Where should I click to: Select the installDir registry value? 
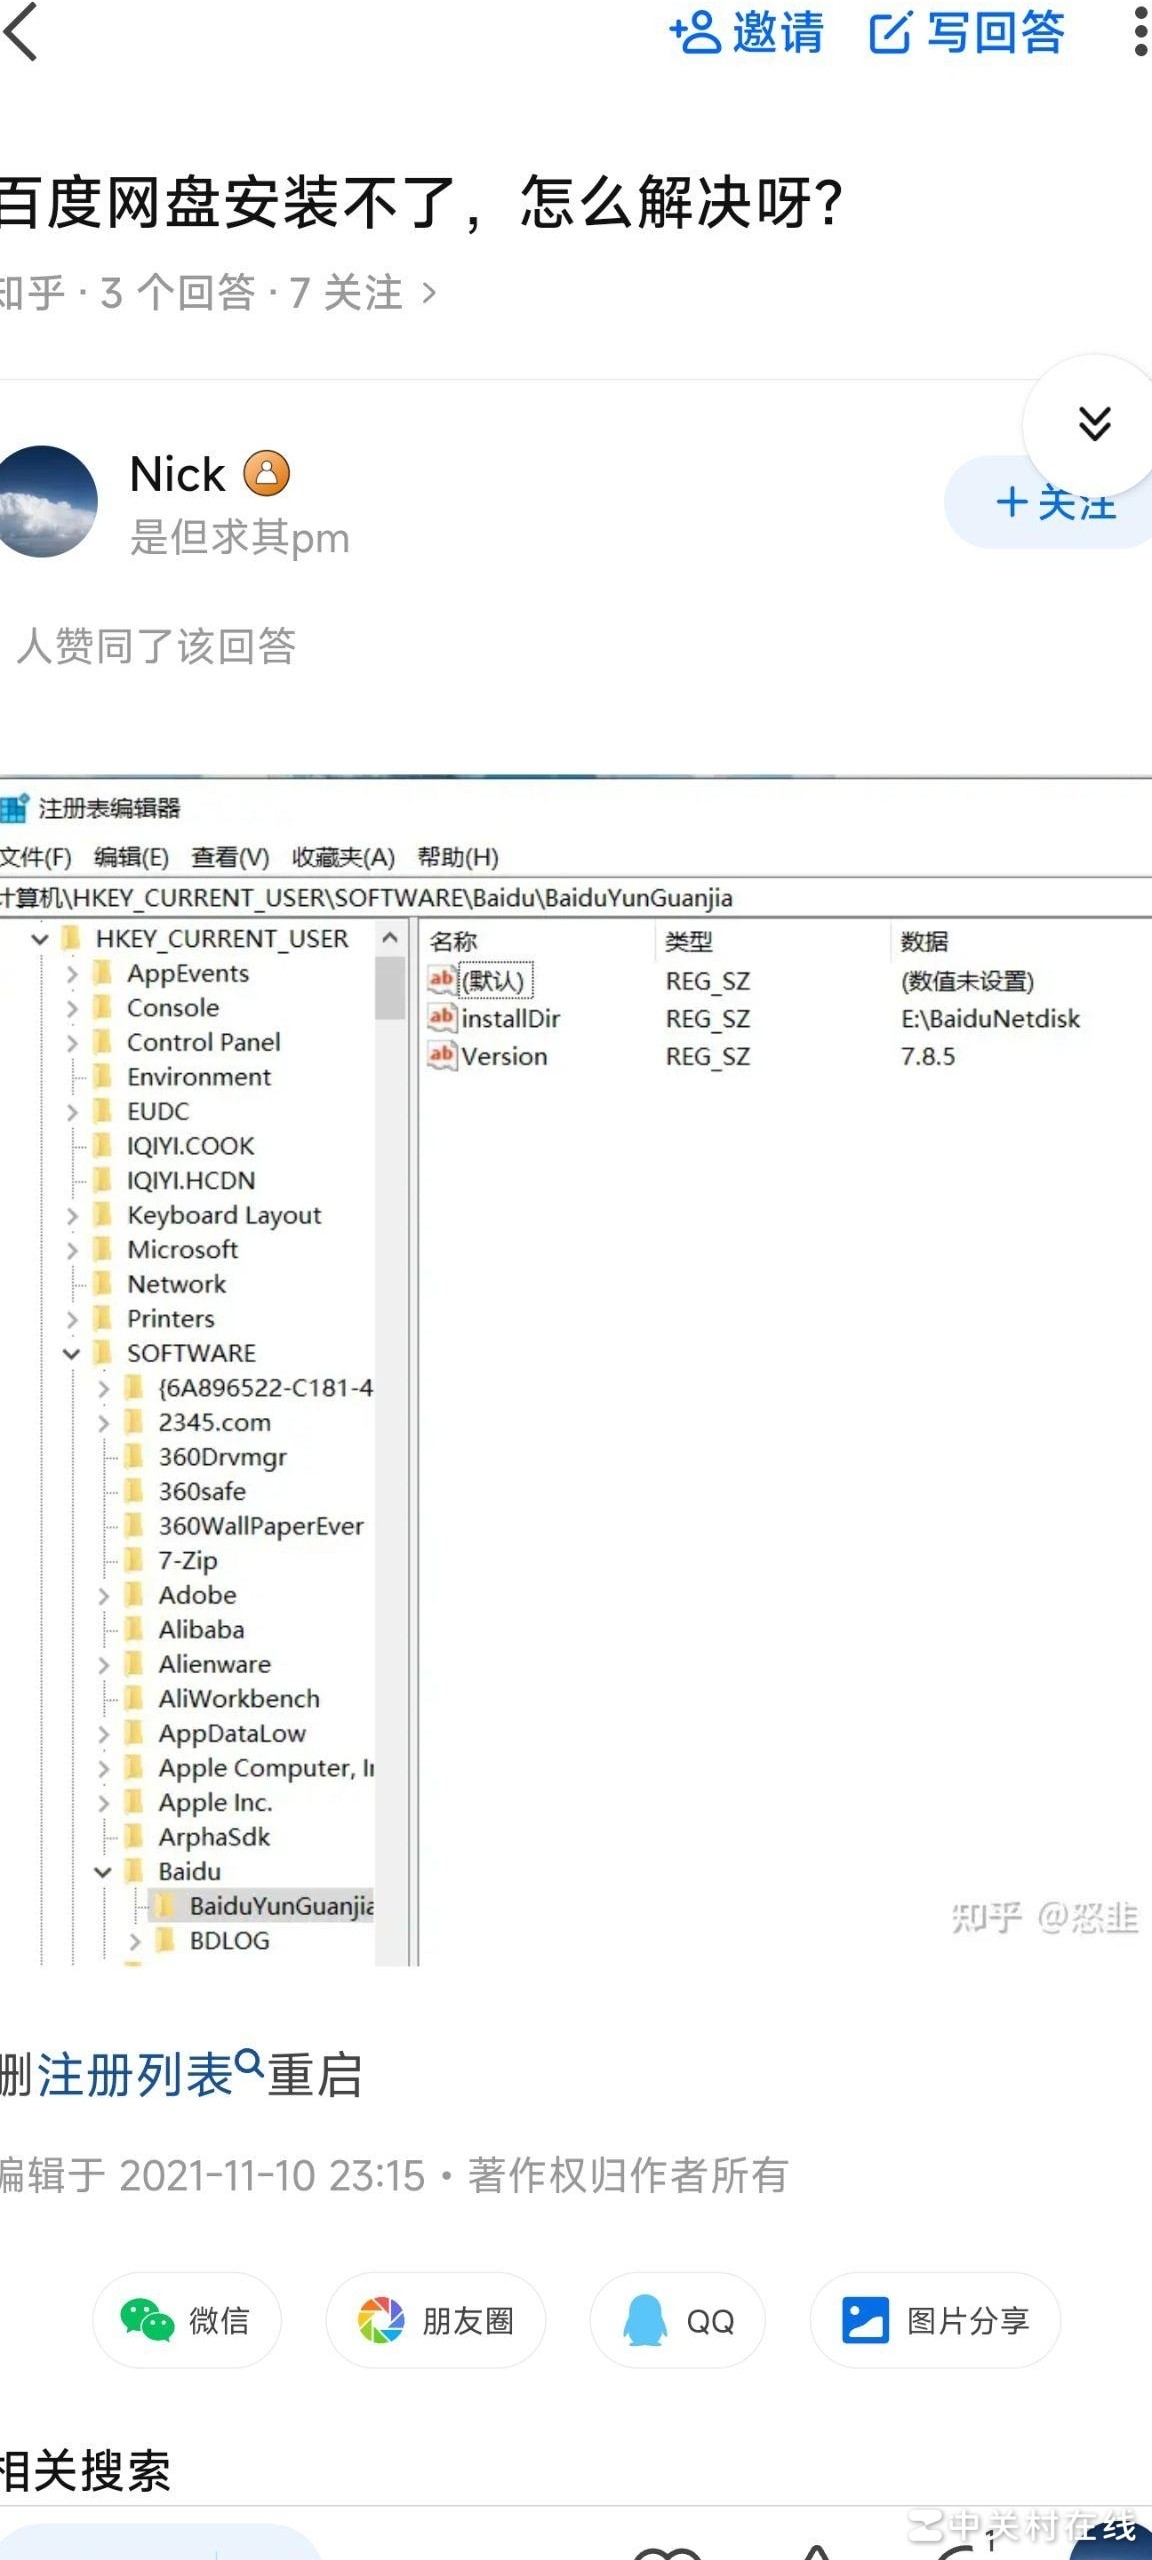[510, 1019]
